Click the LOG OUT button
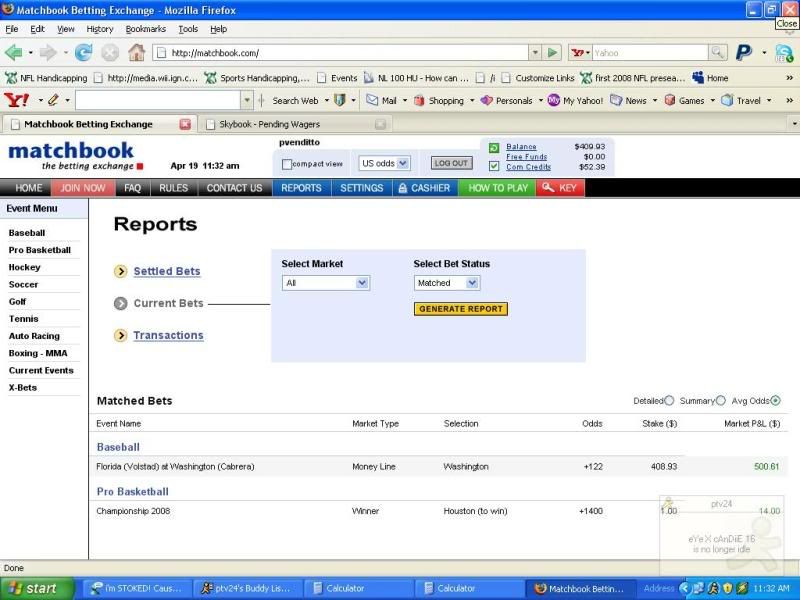 [451, 163]
